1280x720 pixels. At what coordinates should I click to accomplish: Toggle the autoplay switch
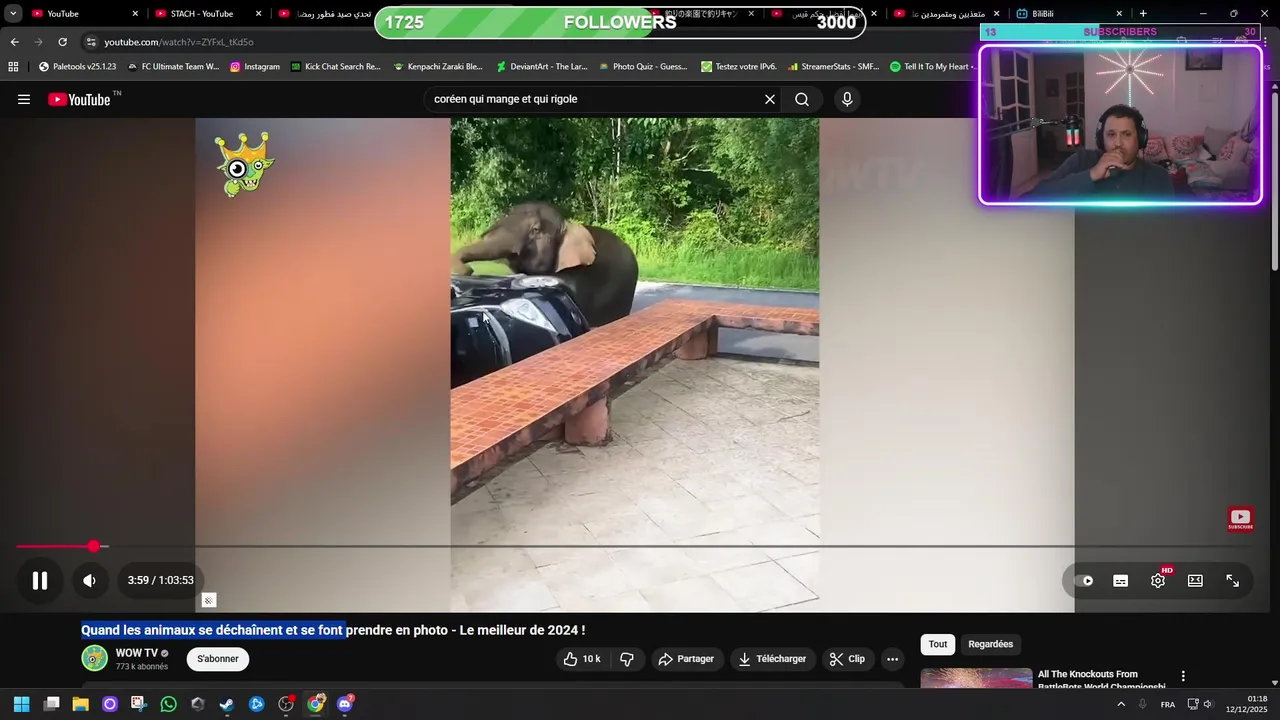click(x=1084, y=580)
